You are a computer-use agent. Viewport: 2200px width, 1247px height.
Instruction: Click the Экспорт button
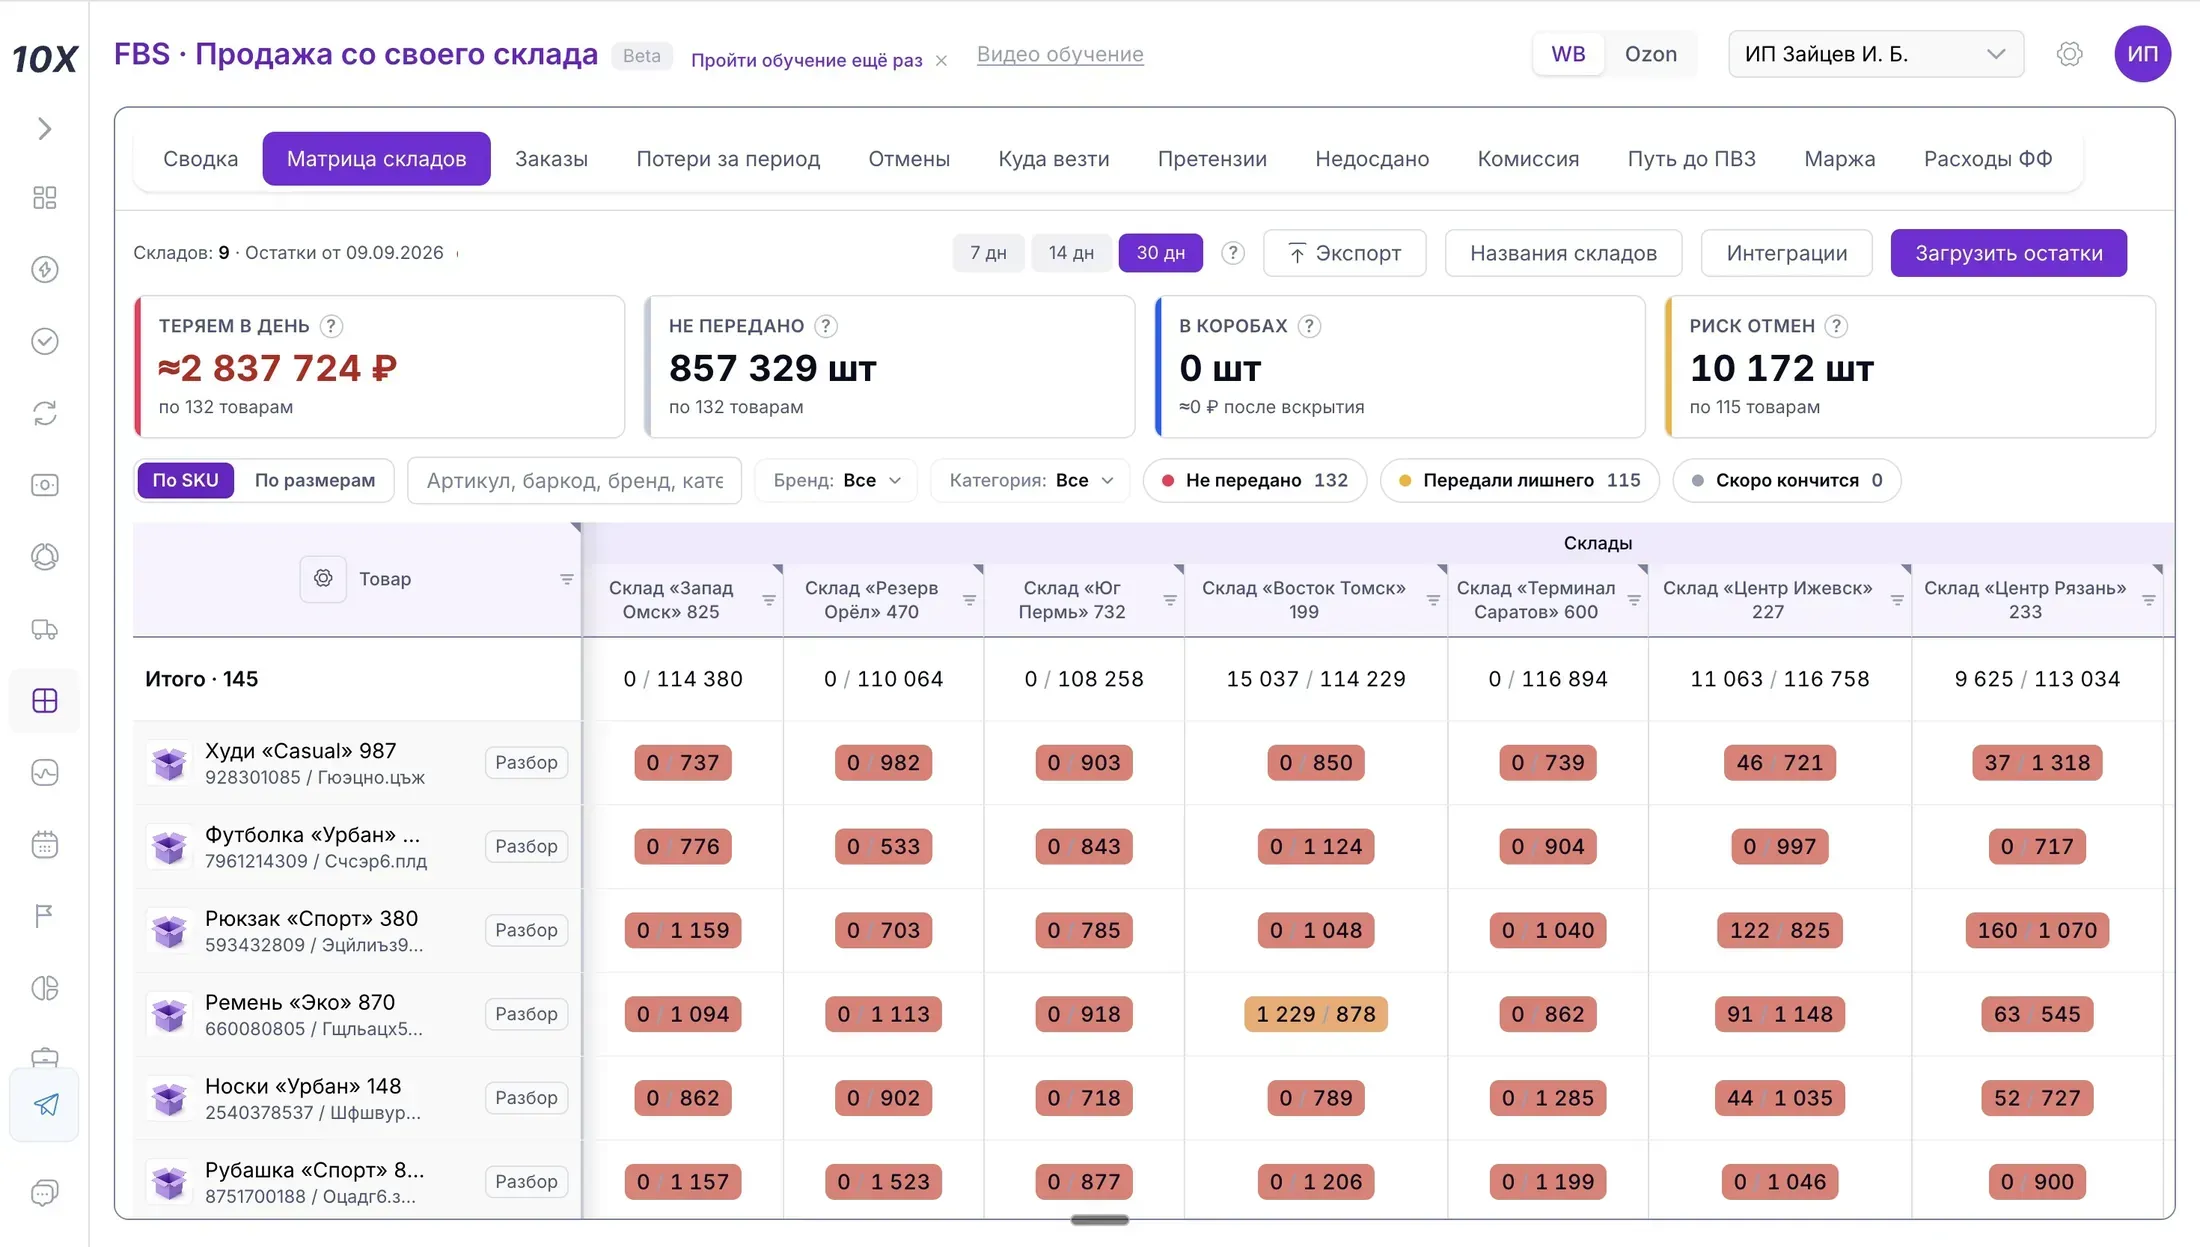click(x=1344, y=253)
